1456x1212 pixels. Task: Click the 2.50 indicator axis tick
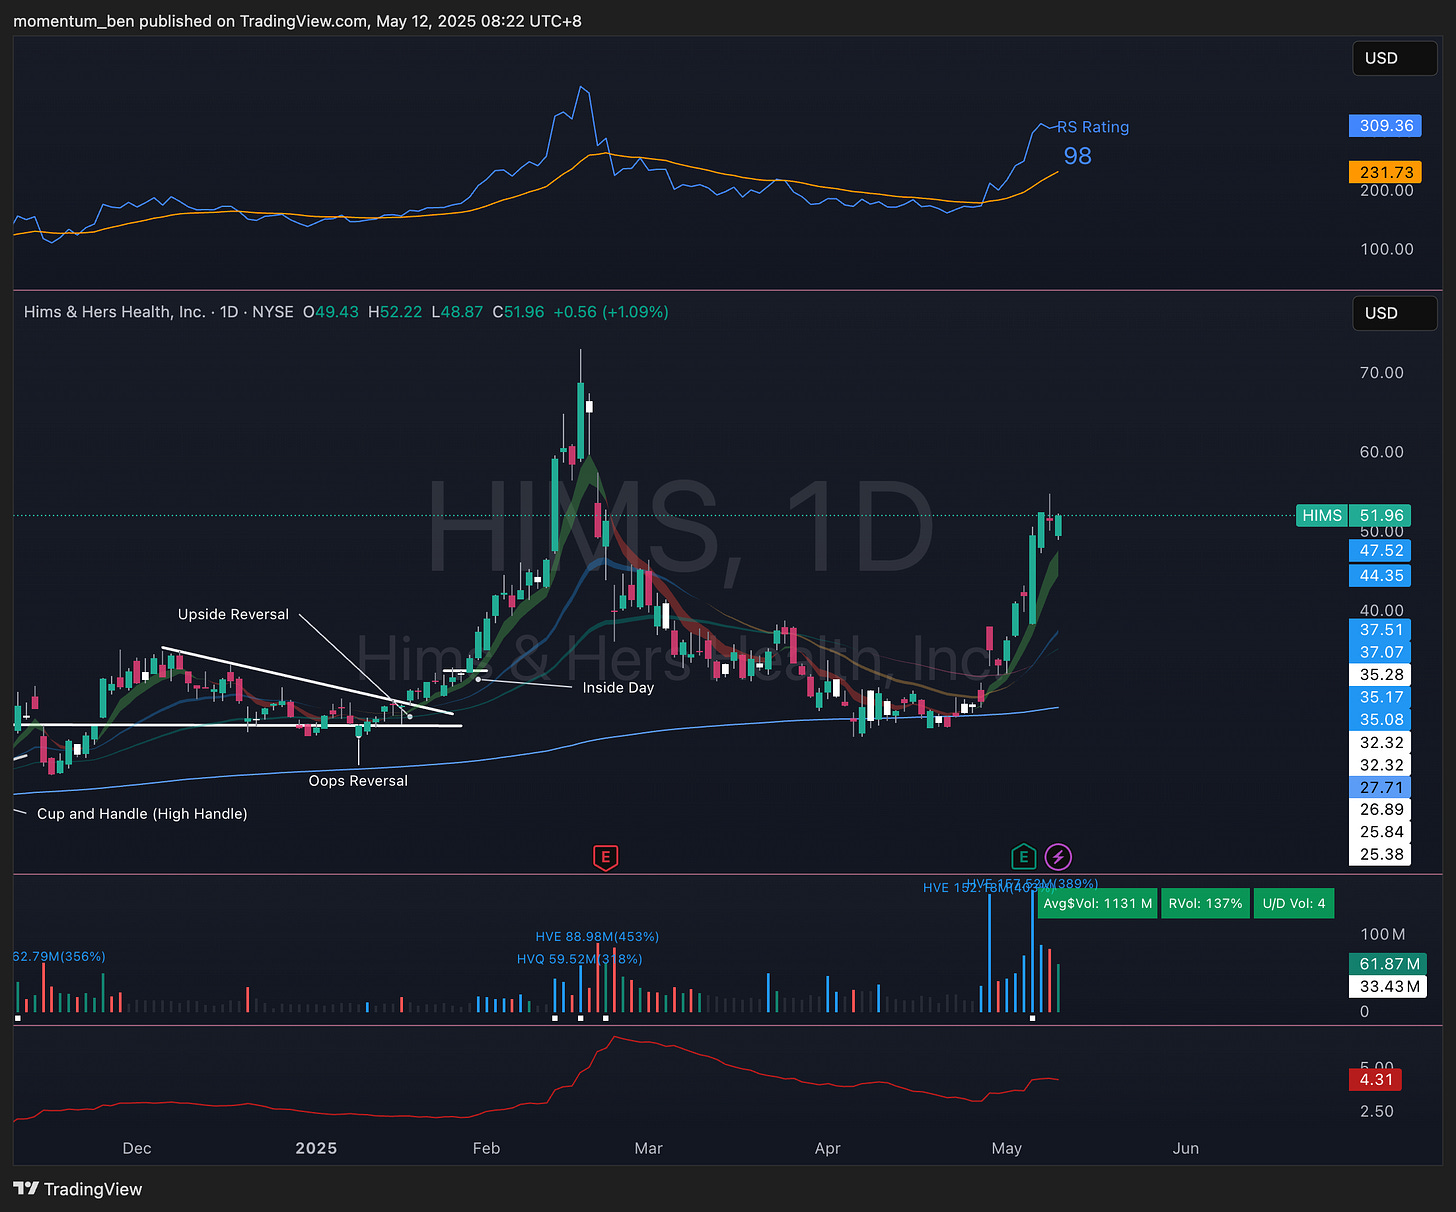pyautogui.click(x=1377, y=1111)
